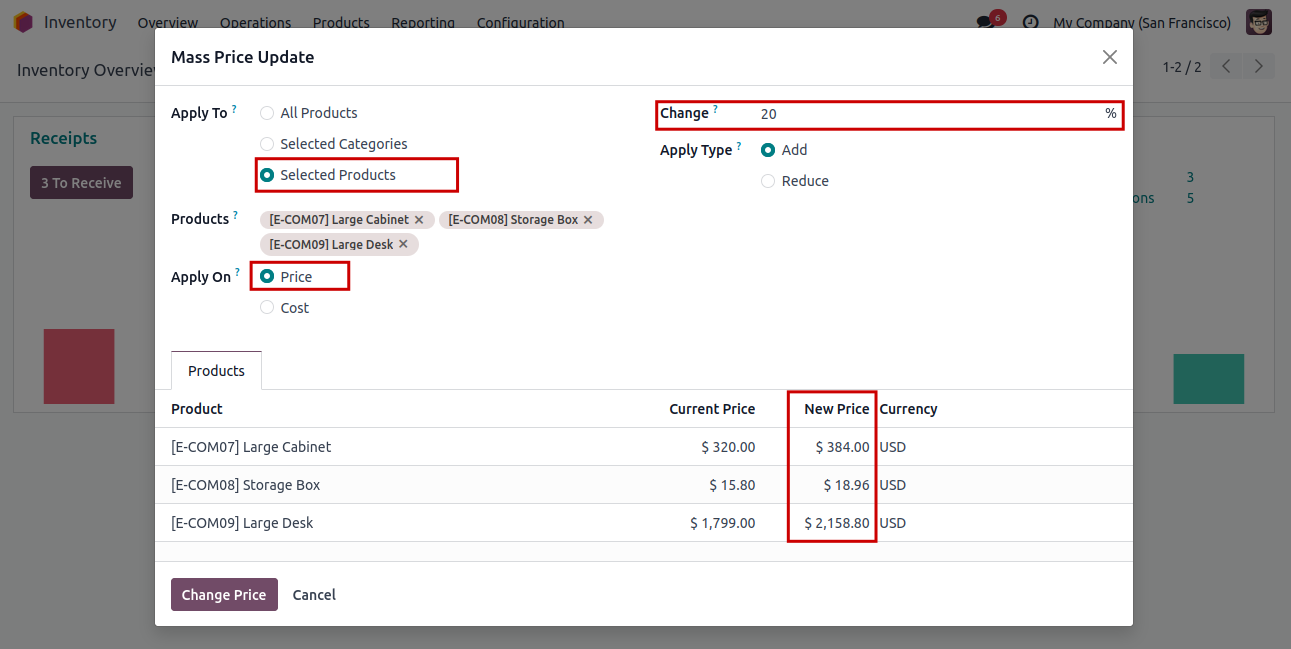Open the activities clock icon

click(x=1030, y=22)
